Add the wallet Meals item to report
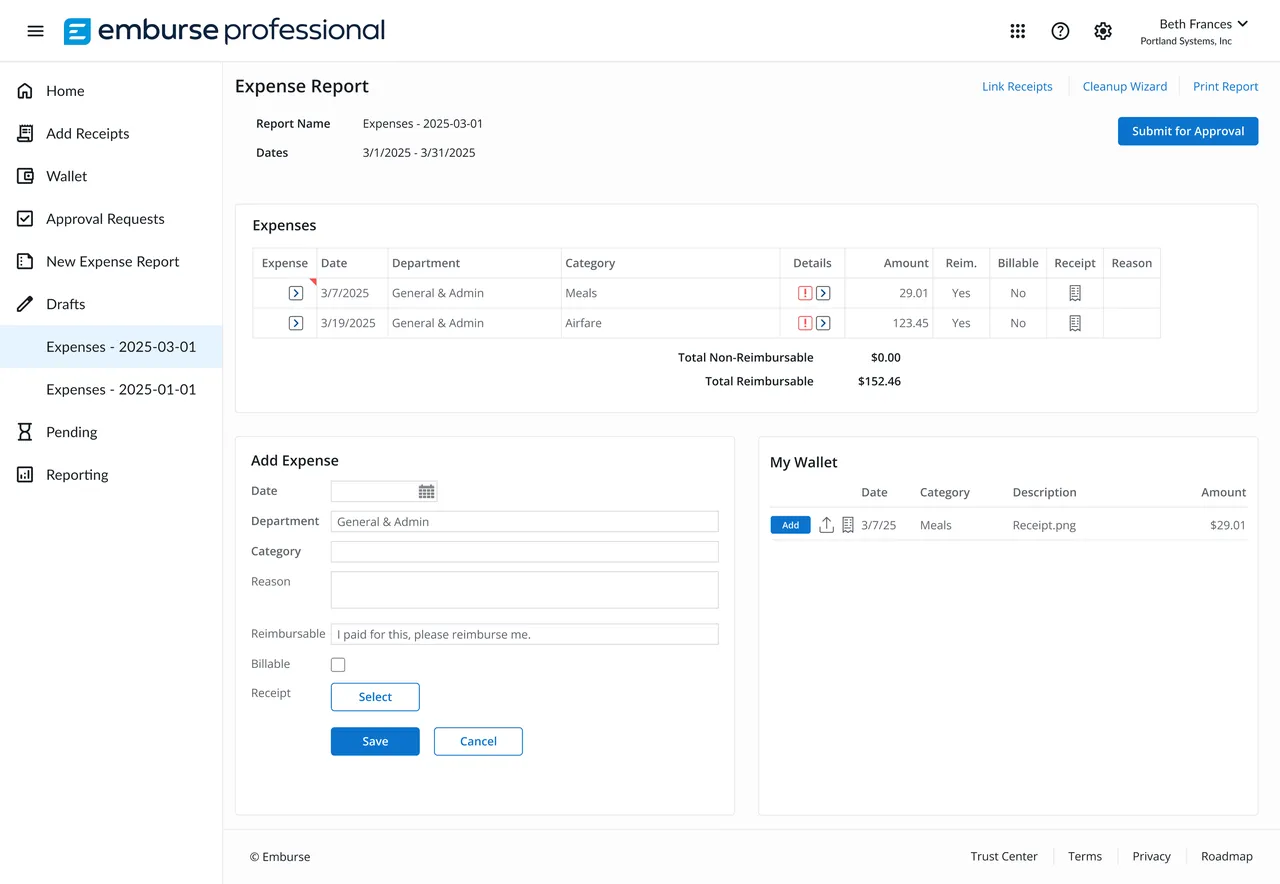 coord(790,525)
